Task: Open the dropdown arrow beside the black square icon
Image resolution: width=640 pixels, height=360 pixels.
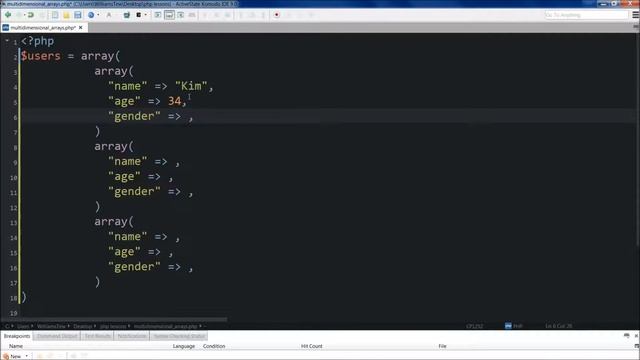Action: pyautogui.click(x=146, y=15)
